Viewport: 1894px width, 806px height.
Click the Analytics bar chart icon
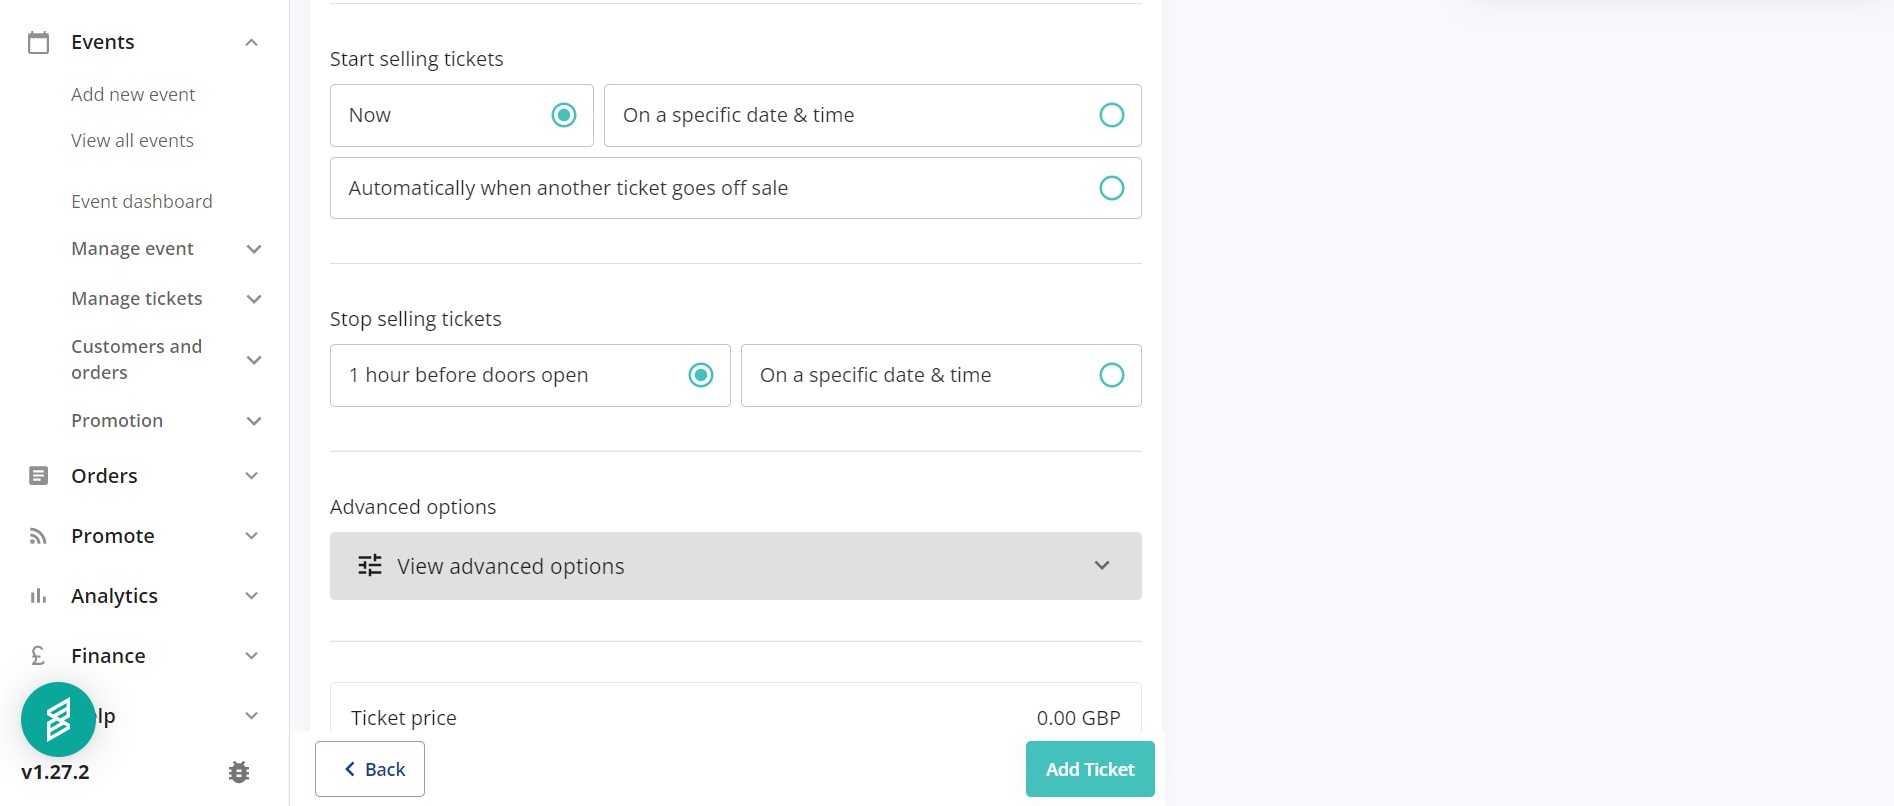click(39, 596)
